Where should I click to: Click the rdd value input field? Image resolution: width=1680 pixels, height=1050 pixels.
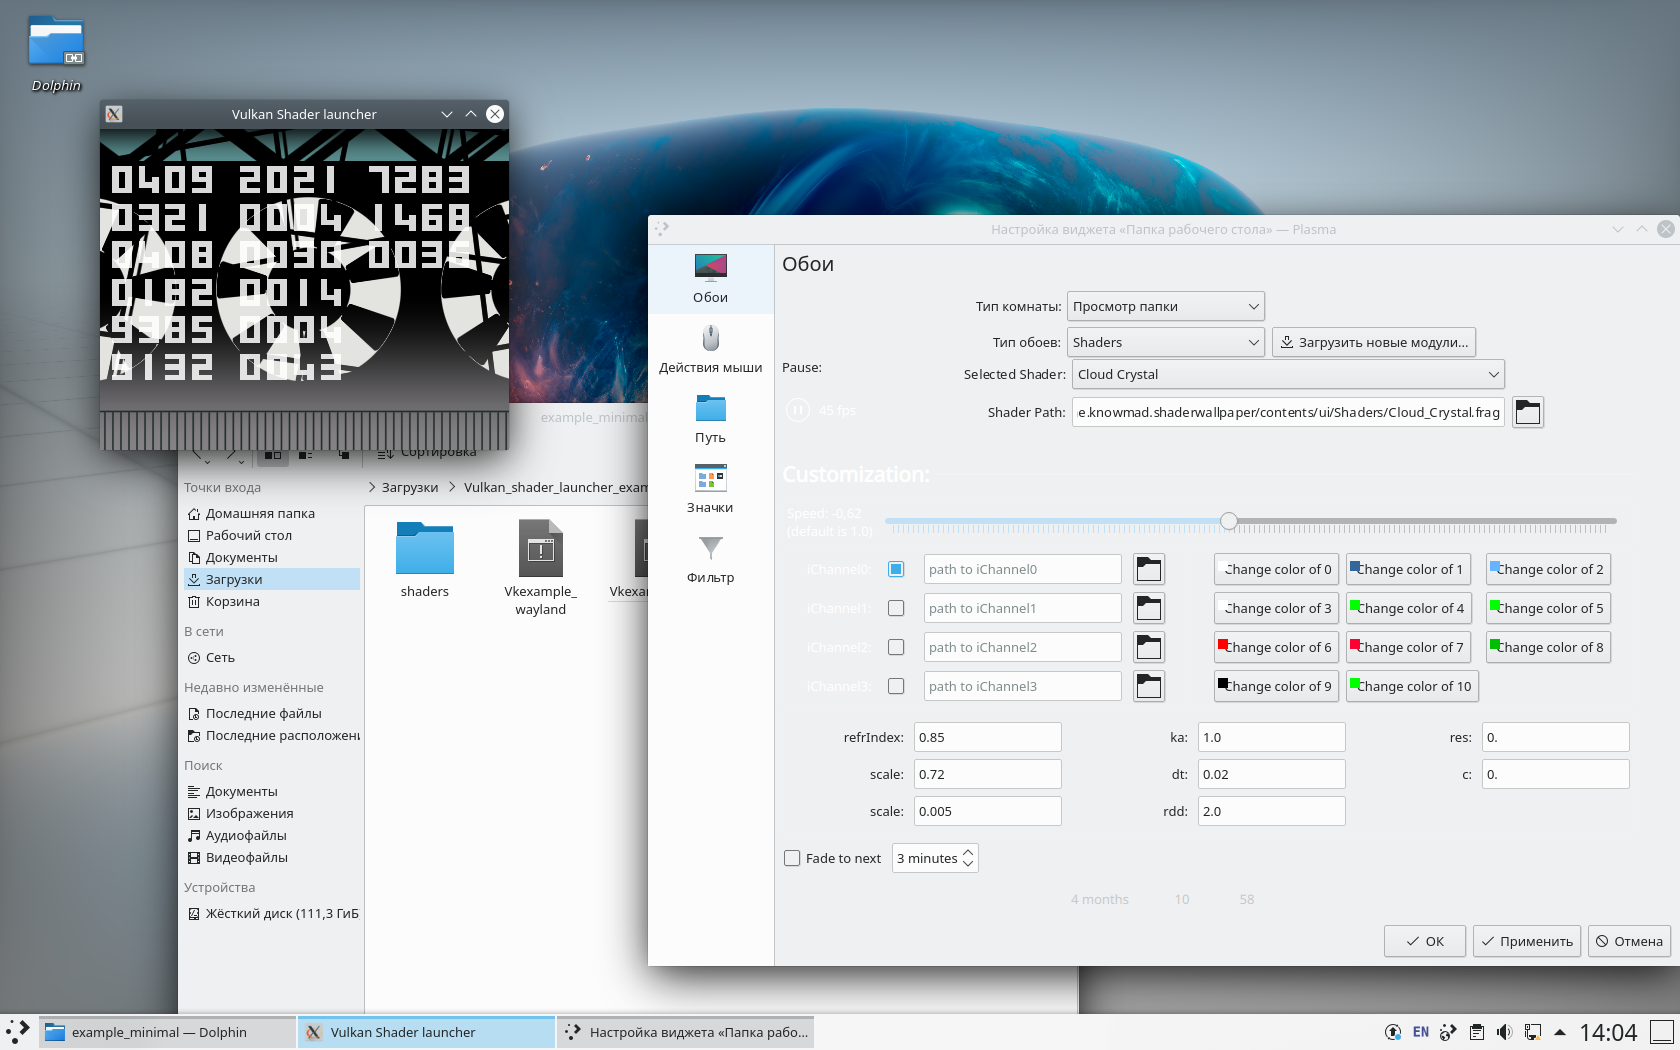[x=1271, y=811]
